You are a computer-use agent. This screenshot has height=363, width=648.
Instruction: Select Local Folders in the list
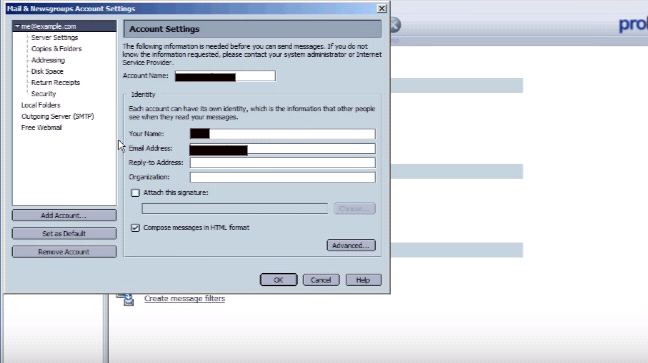(x=40, y=105)
